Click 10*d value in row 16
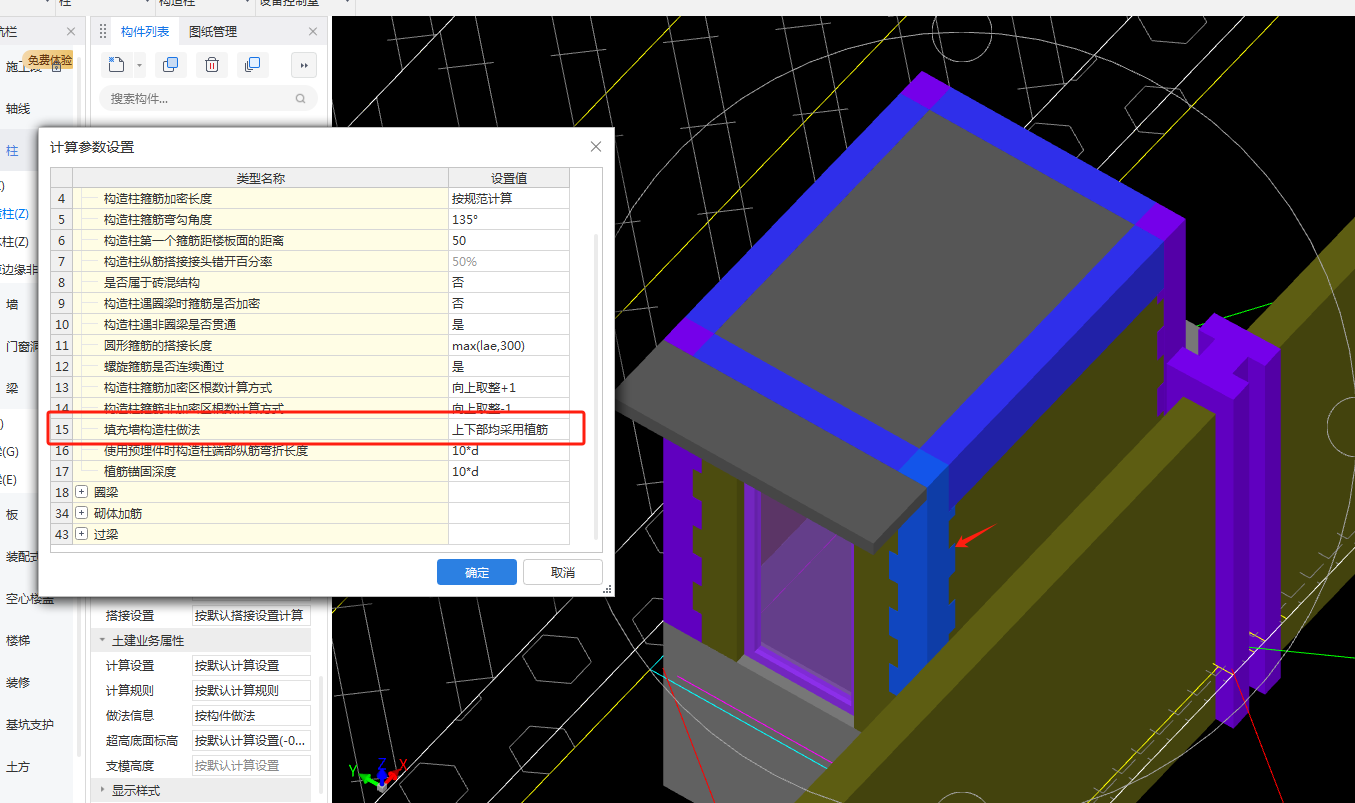 [509, 450]
